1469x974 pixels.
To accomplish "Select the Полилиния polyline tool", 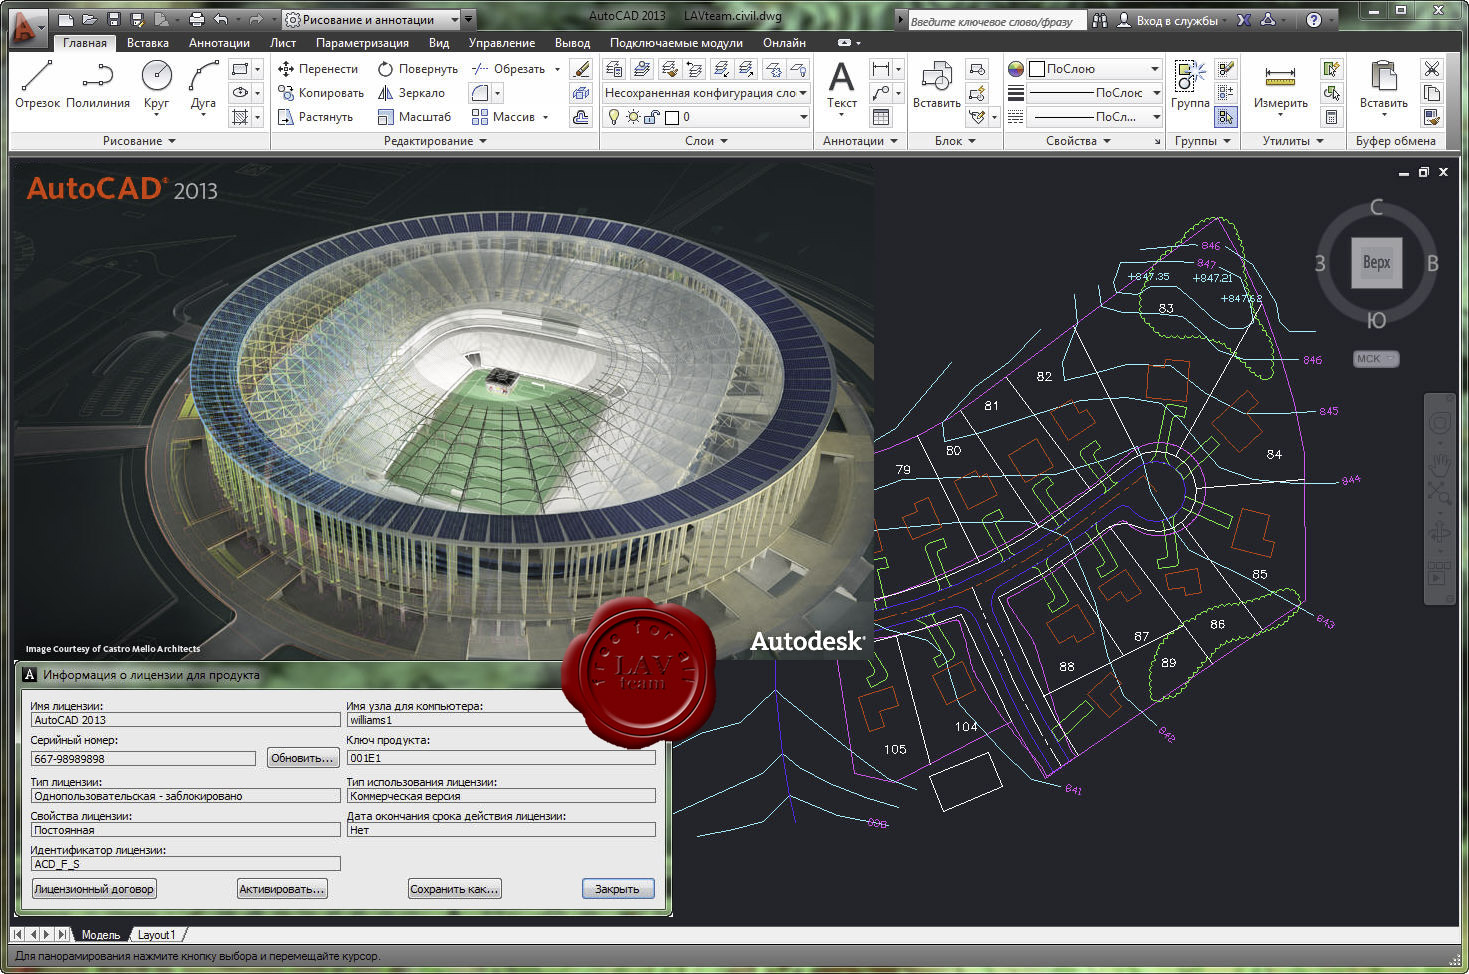I will [98, 84].
